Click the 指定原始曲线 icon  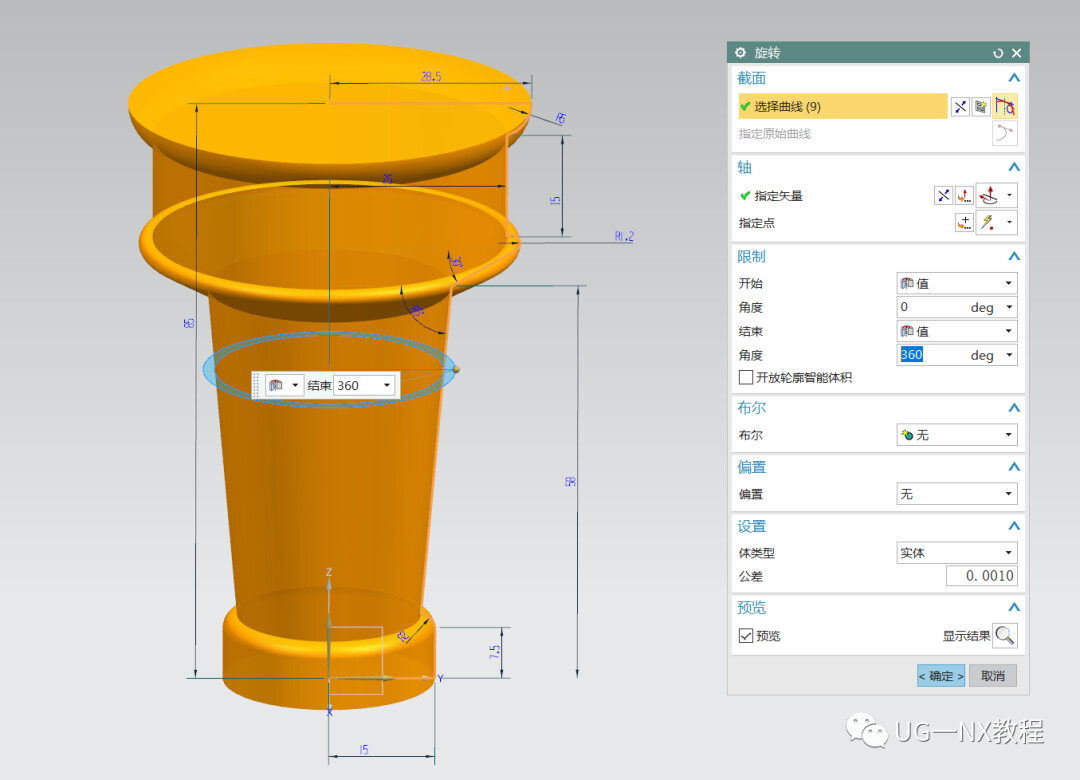(x=1005, y=134)
